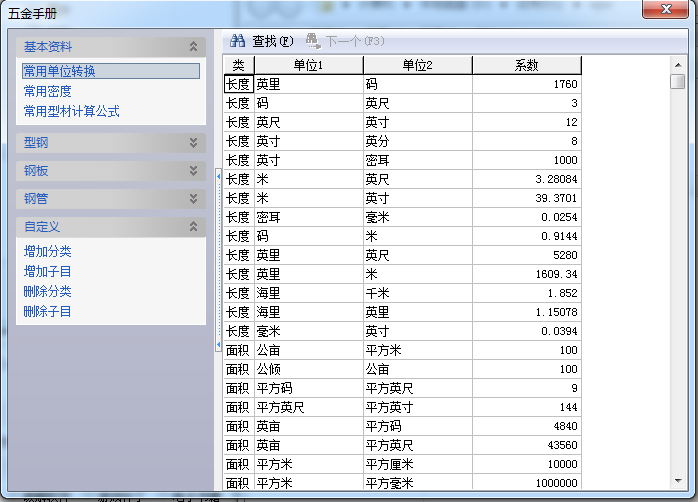Click 单位2 cell 英分
Viewport: 698px width, 502px height.
point(418,141)
